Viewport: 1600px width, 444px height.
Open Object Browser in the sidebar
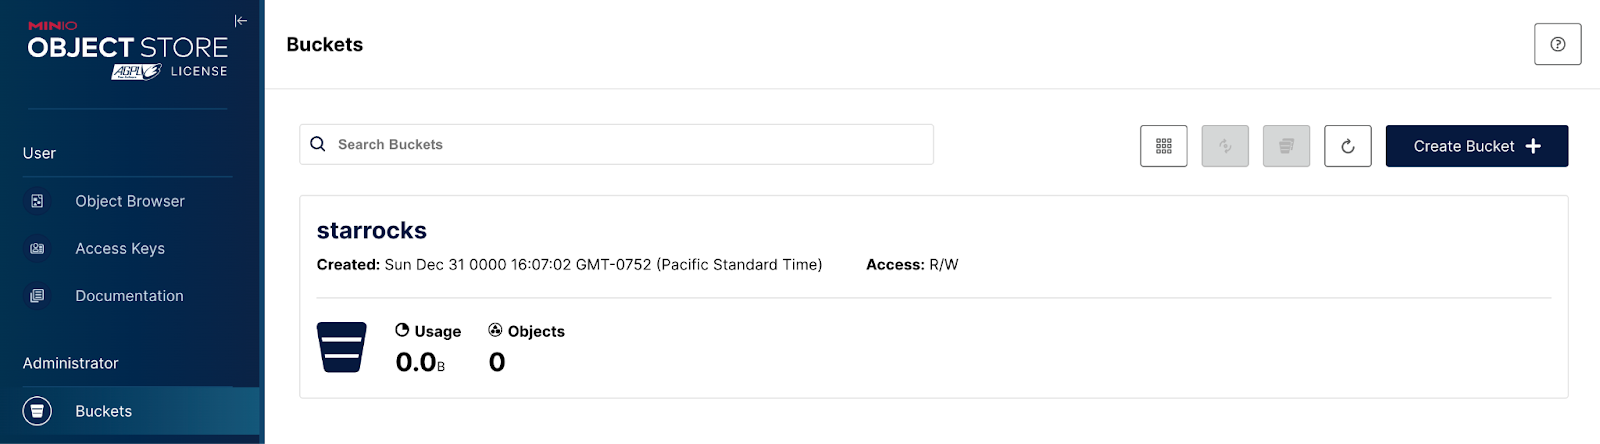tap(130, 201)
